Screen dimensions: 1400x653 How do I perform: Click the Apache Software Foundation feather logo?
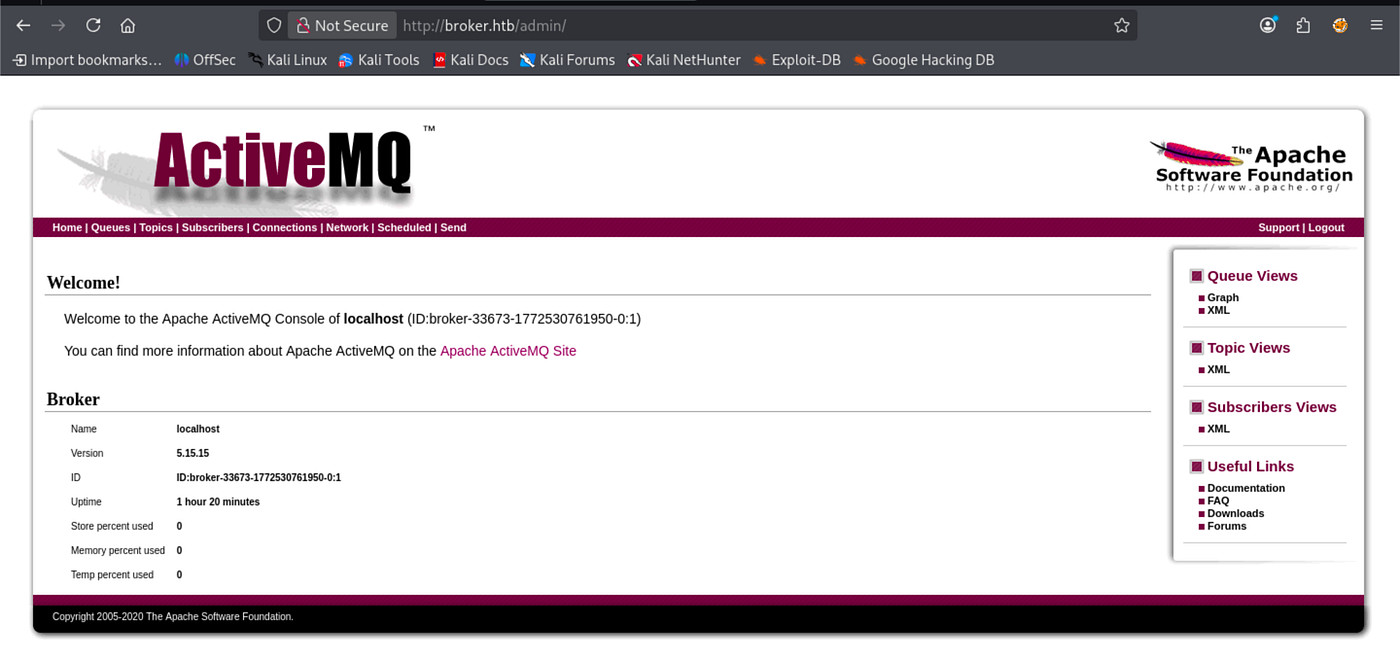coord(1250,166)
